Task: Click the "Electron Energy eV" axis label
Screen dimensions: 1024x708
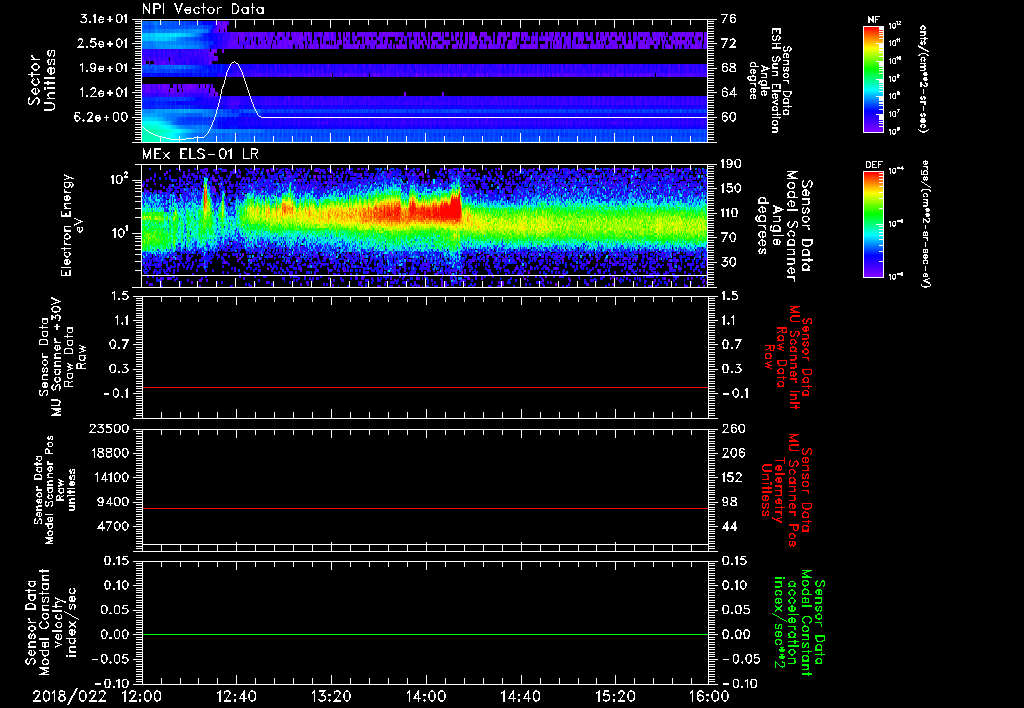Action: click(72, 225)
